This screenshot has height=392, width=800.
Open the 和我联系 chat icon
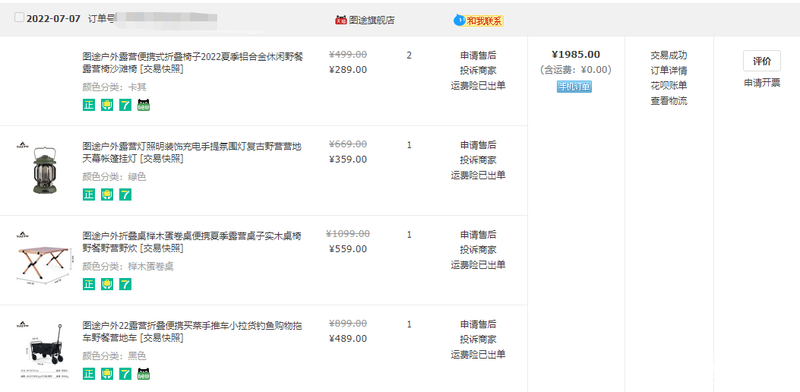click(459, 20)
